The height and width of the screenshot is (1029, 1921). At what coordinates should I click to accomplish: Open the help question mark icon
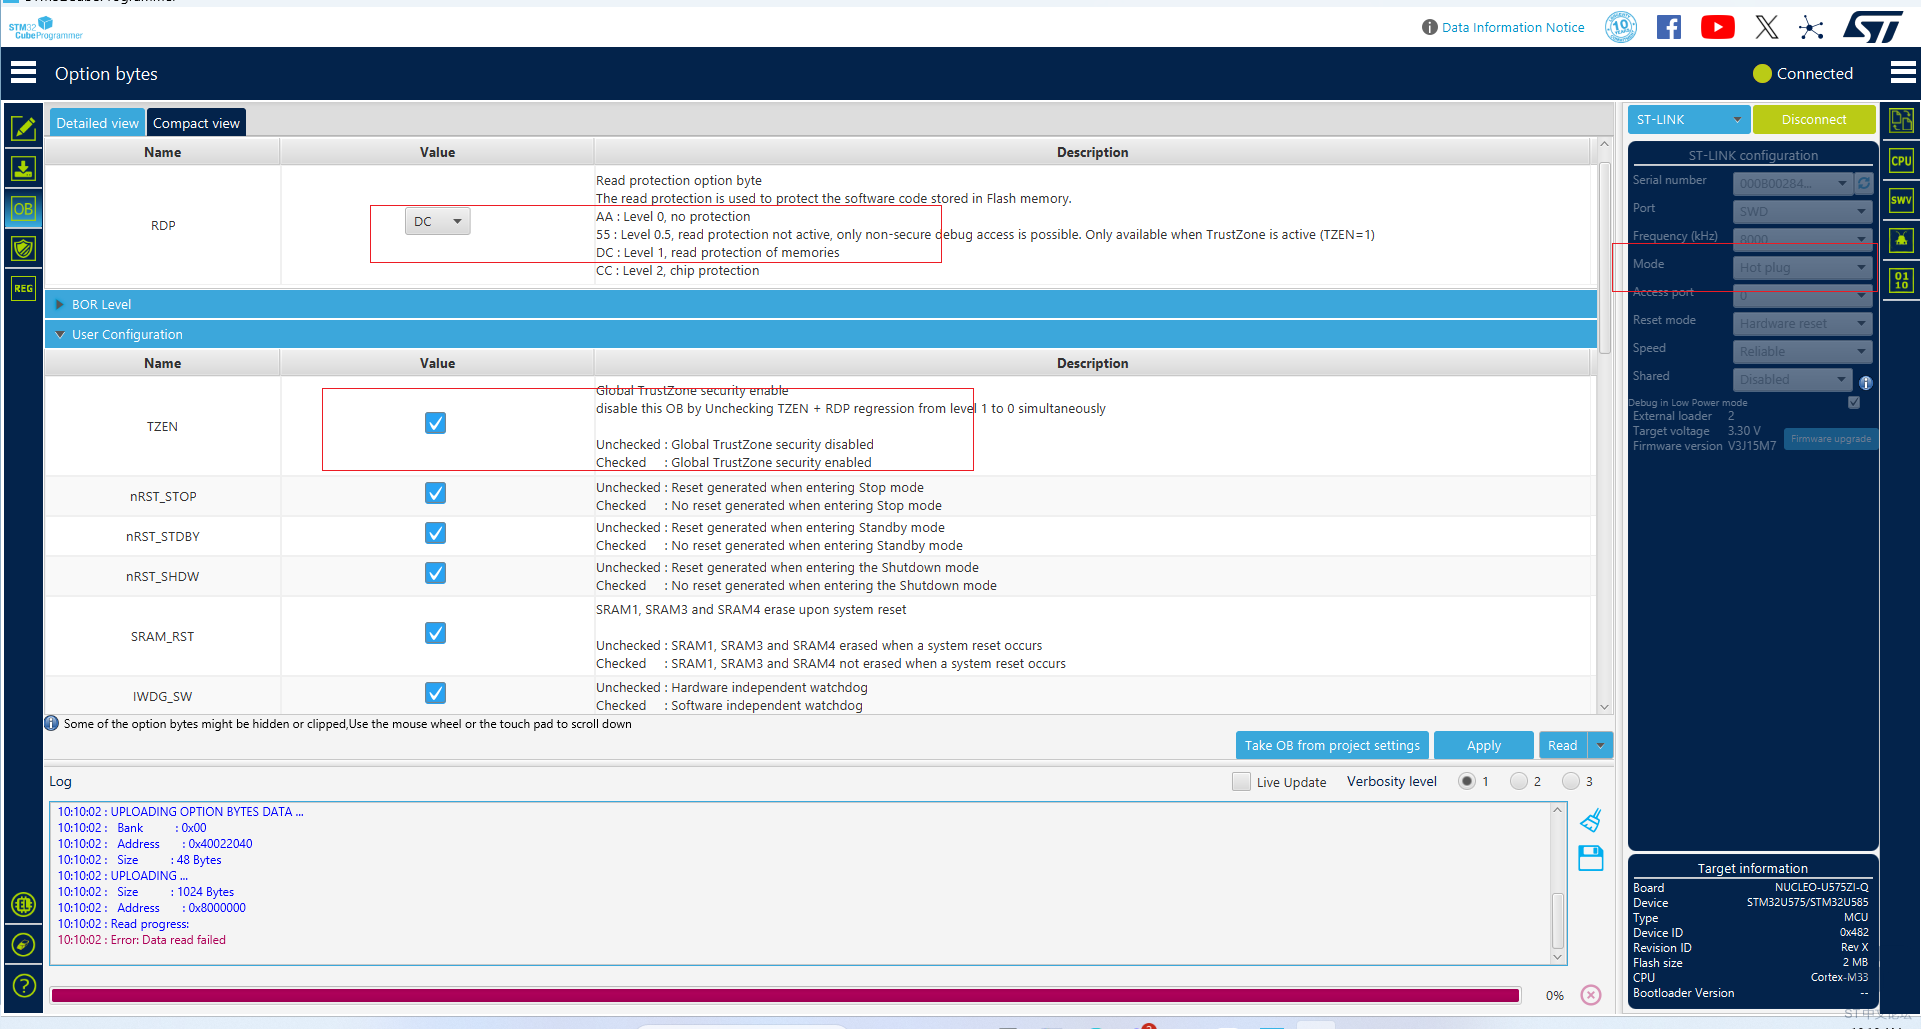pos(24,986)
